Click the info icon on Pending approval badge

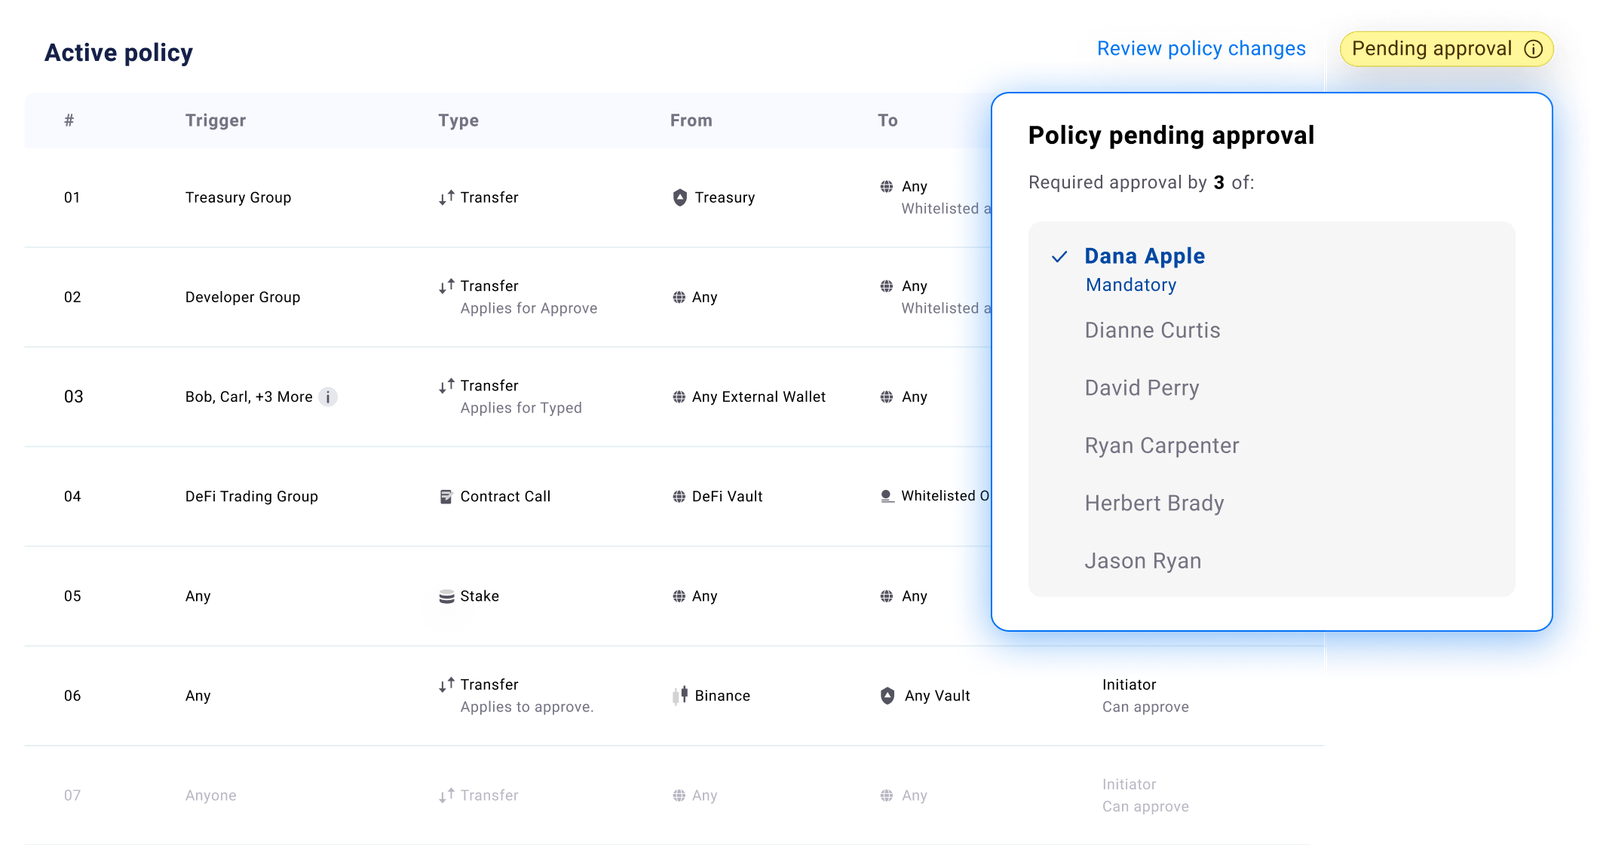pos(1533,49)
